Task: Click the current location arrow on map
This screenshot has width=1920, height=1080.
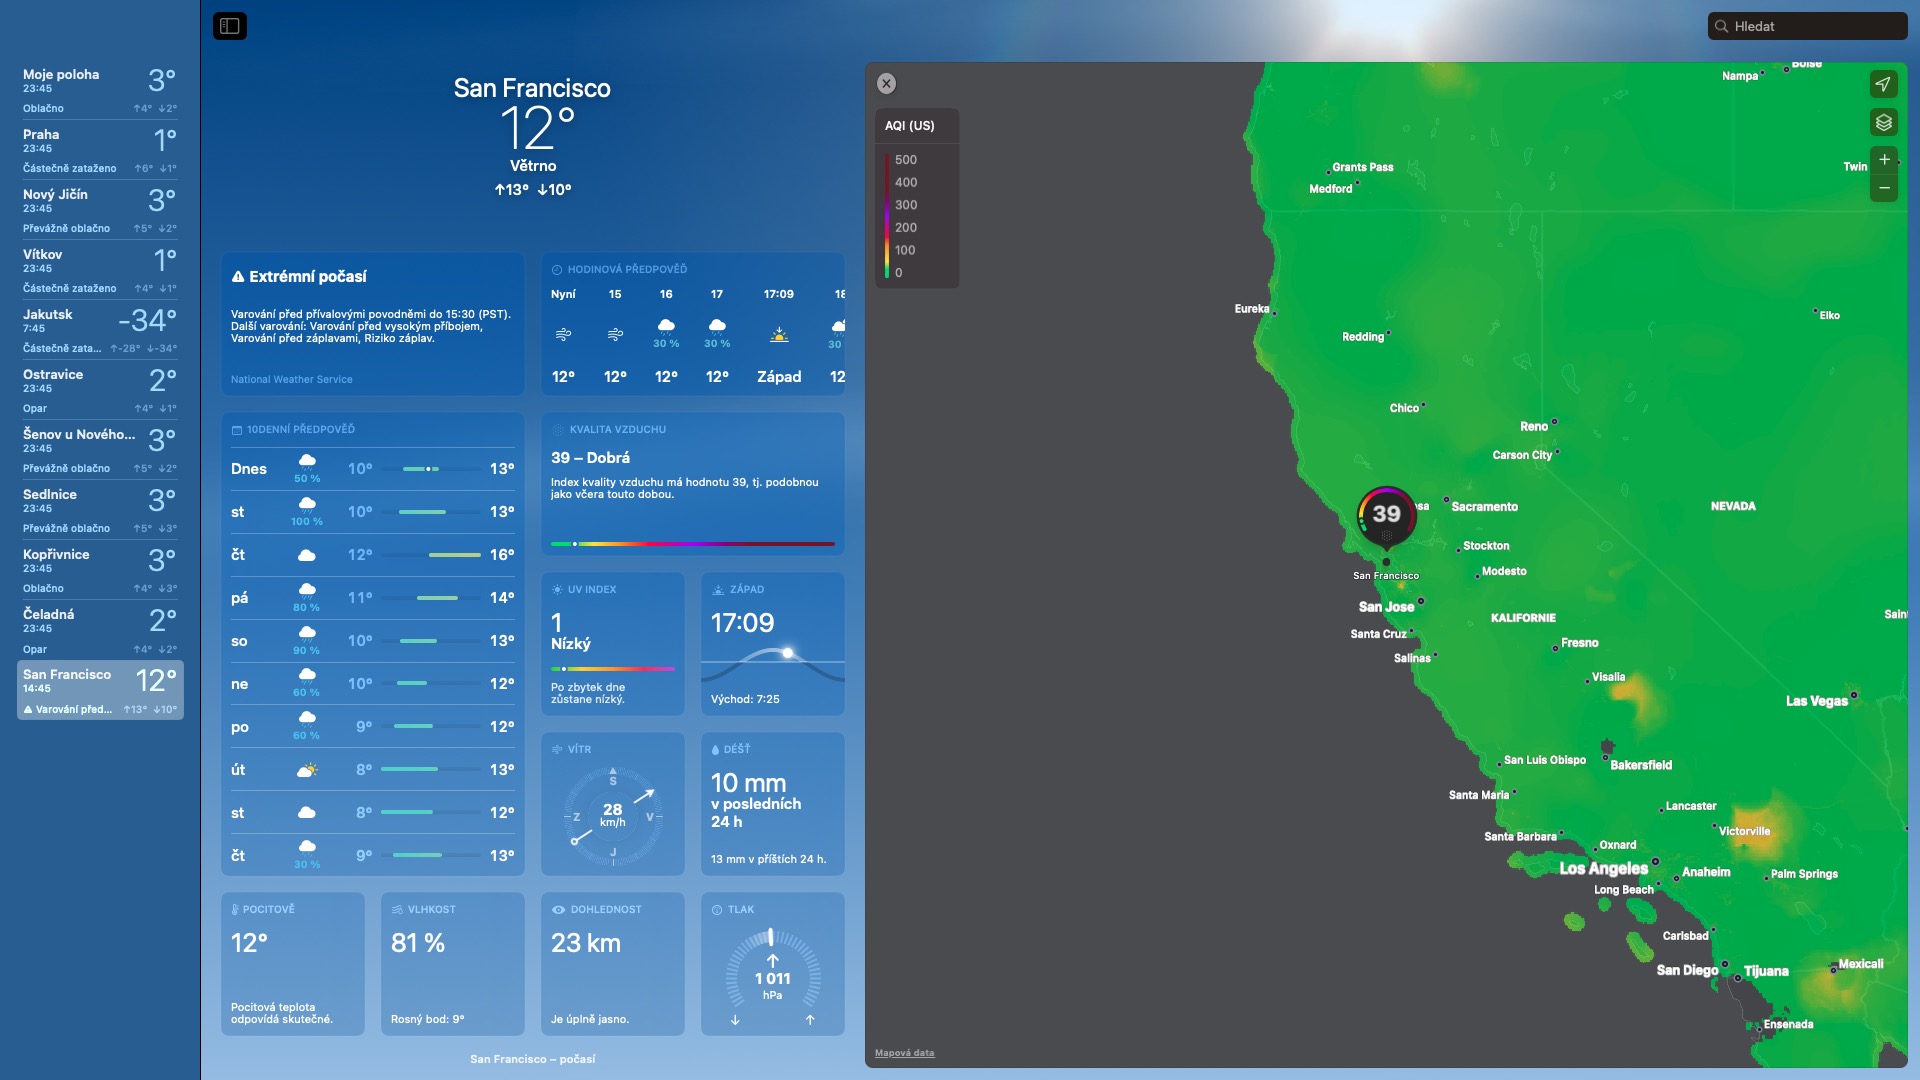Action: pos(1883,84)
